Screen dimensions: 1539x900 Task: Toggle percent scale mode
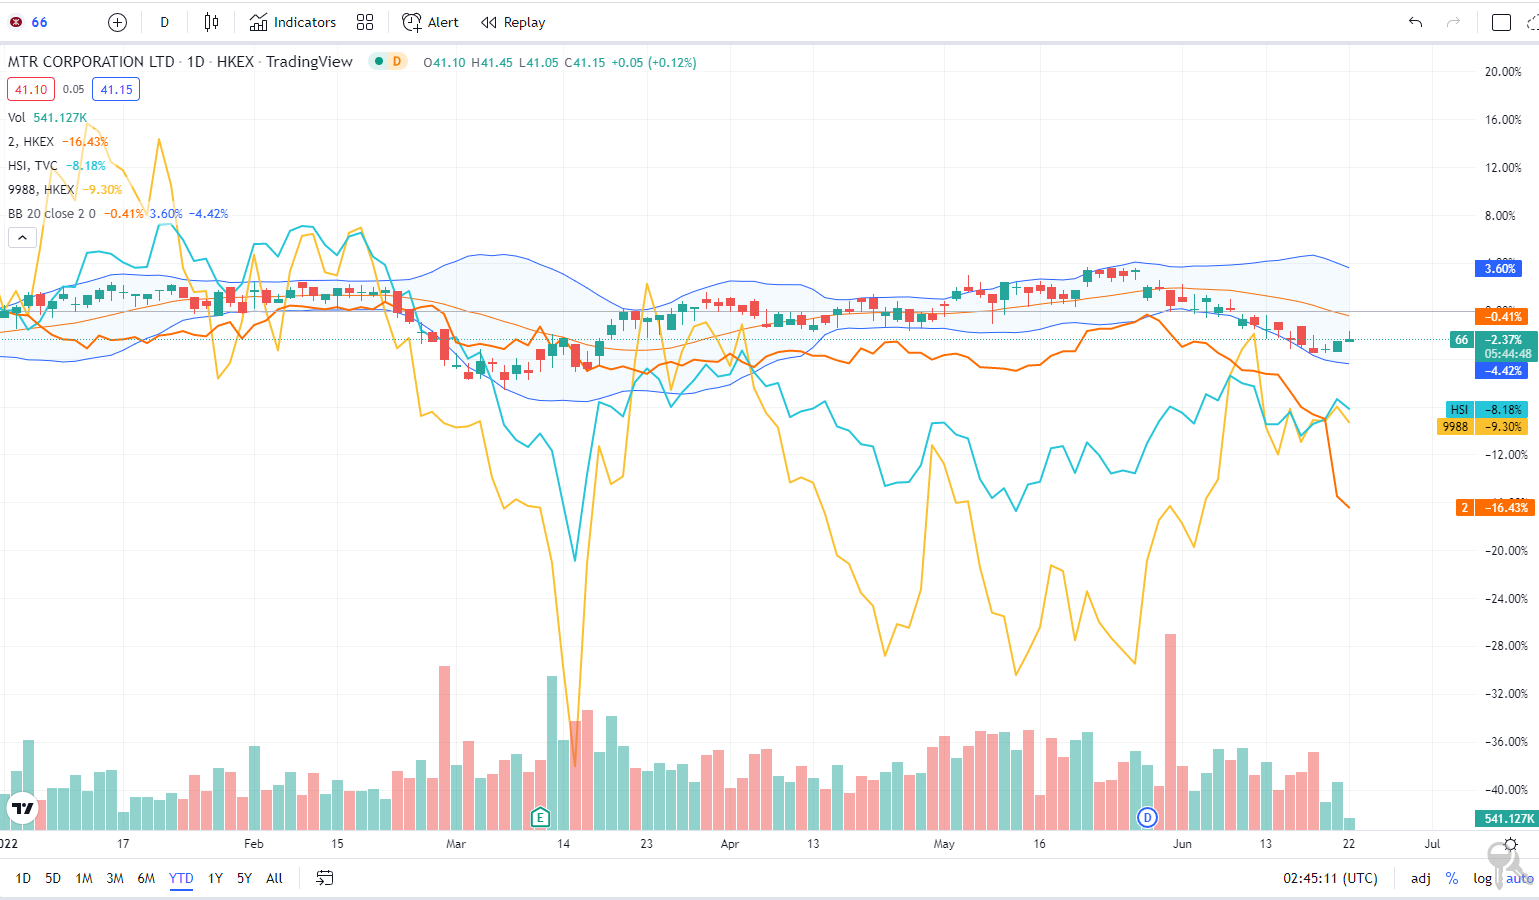(1452, 878)
